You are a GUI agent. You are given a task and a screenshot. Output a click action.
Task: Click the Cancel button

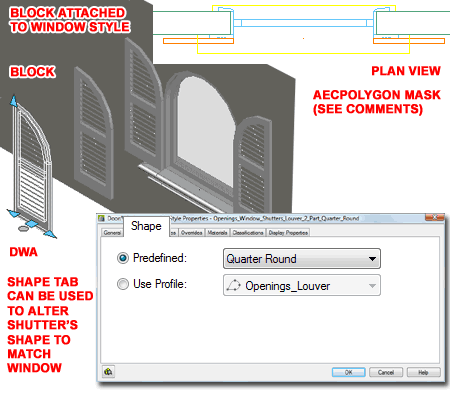pos(386,372)
